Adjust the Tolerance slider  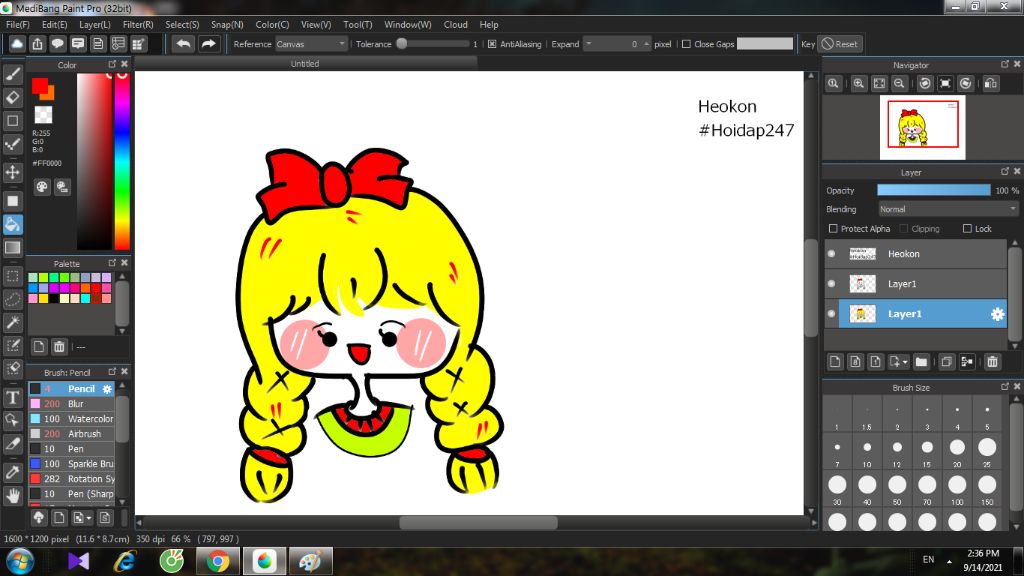tap(434, 44)
